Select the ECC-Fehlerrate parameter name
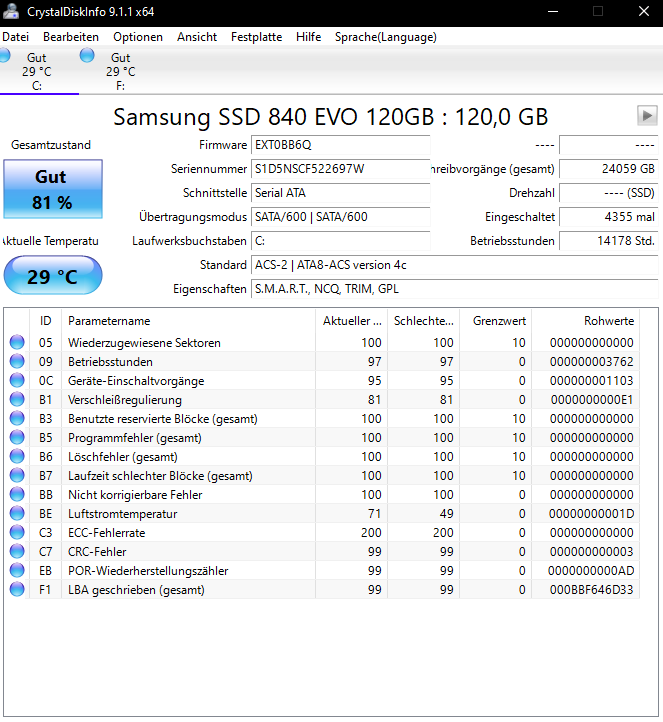663x722 pixels. [106, 533]
